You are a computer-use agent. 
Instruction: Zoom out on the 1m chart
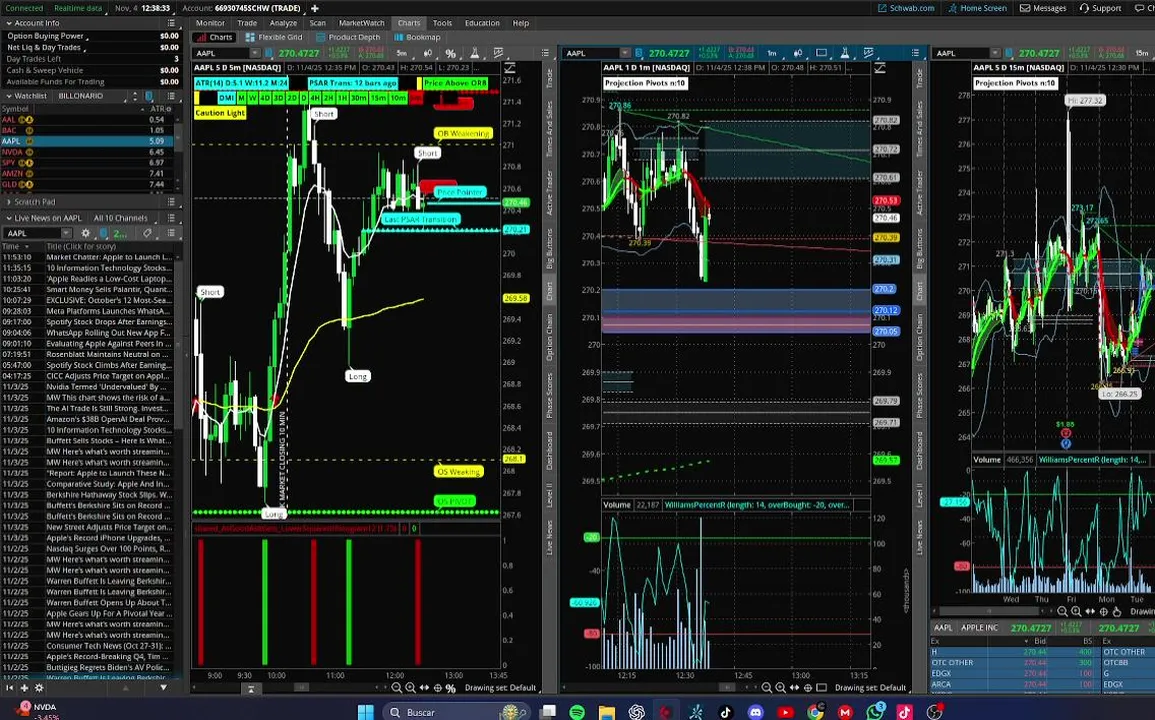(x=767, y=688)
